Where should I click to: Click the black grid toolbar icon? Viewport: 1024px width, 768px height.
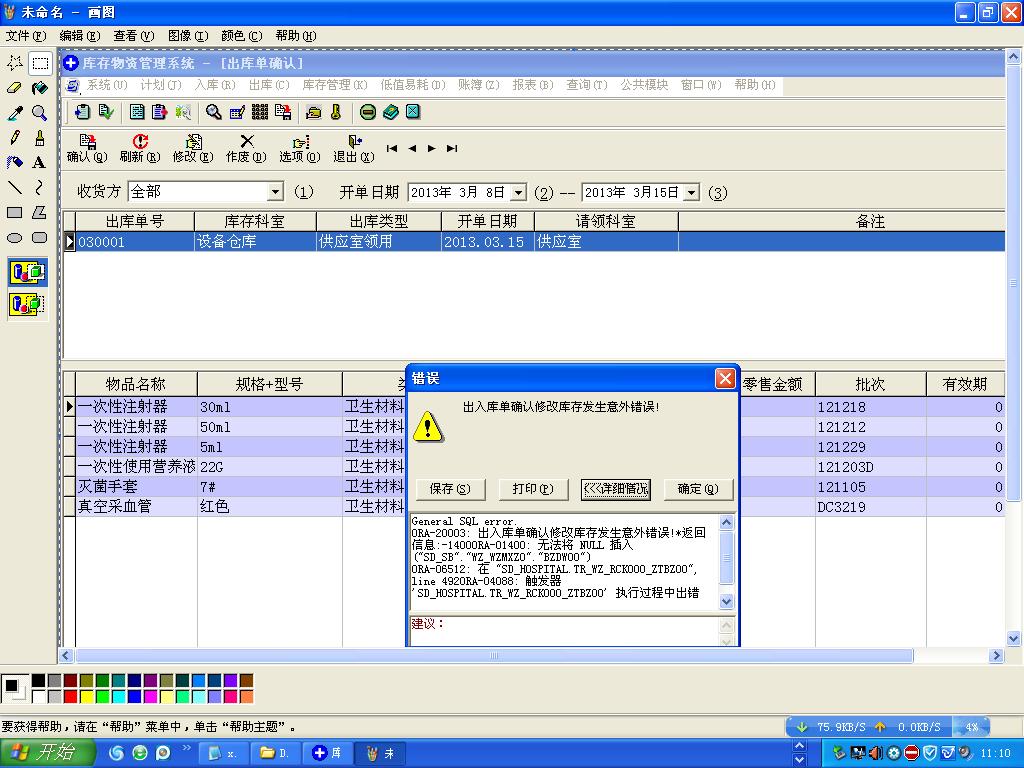coord(260,112)
